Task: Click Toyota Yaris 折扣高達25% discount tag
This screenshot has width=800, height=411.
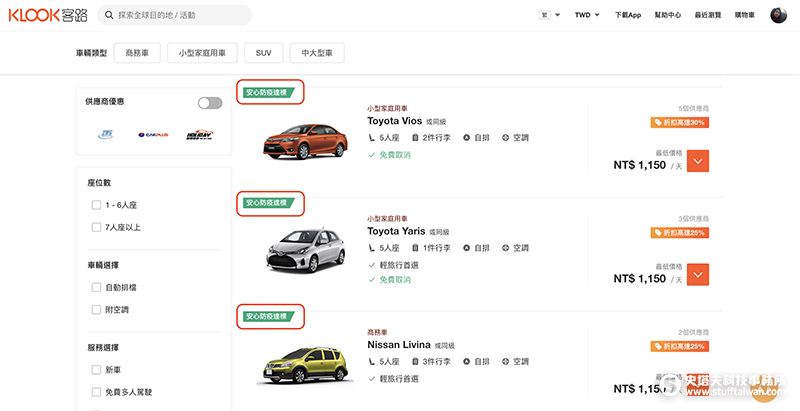Action: click(x=680, y=233)
